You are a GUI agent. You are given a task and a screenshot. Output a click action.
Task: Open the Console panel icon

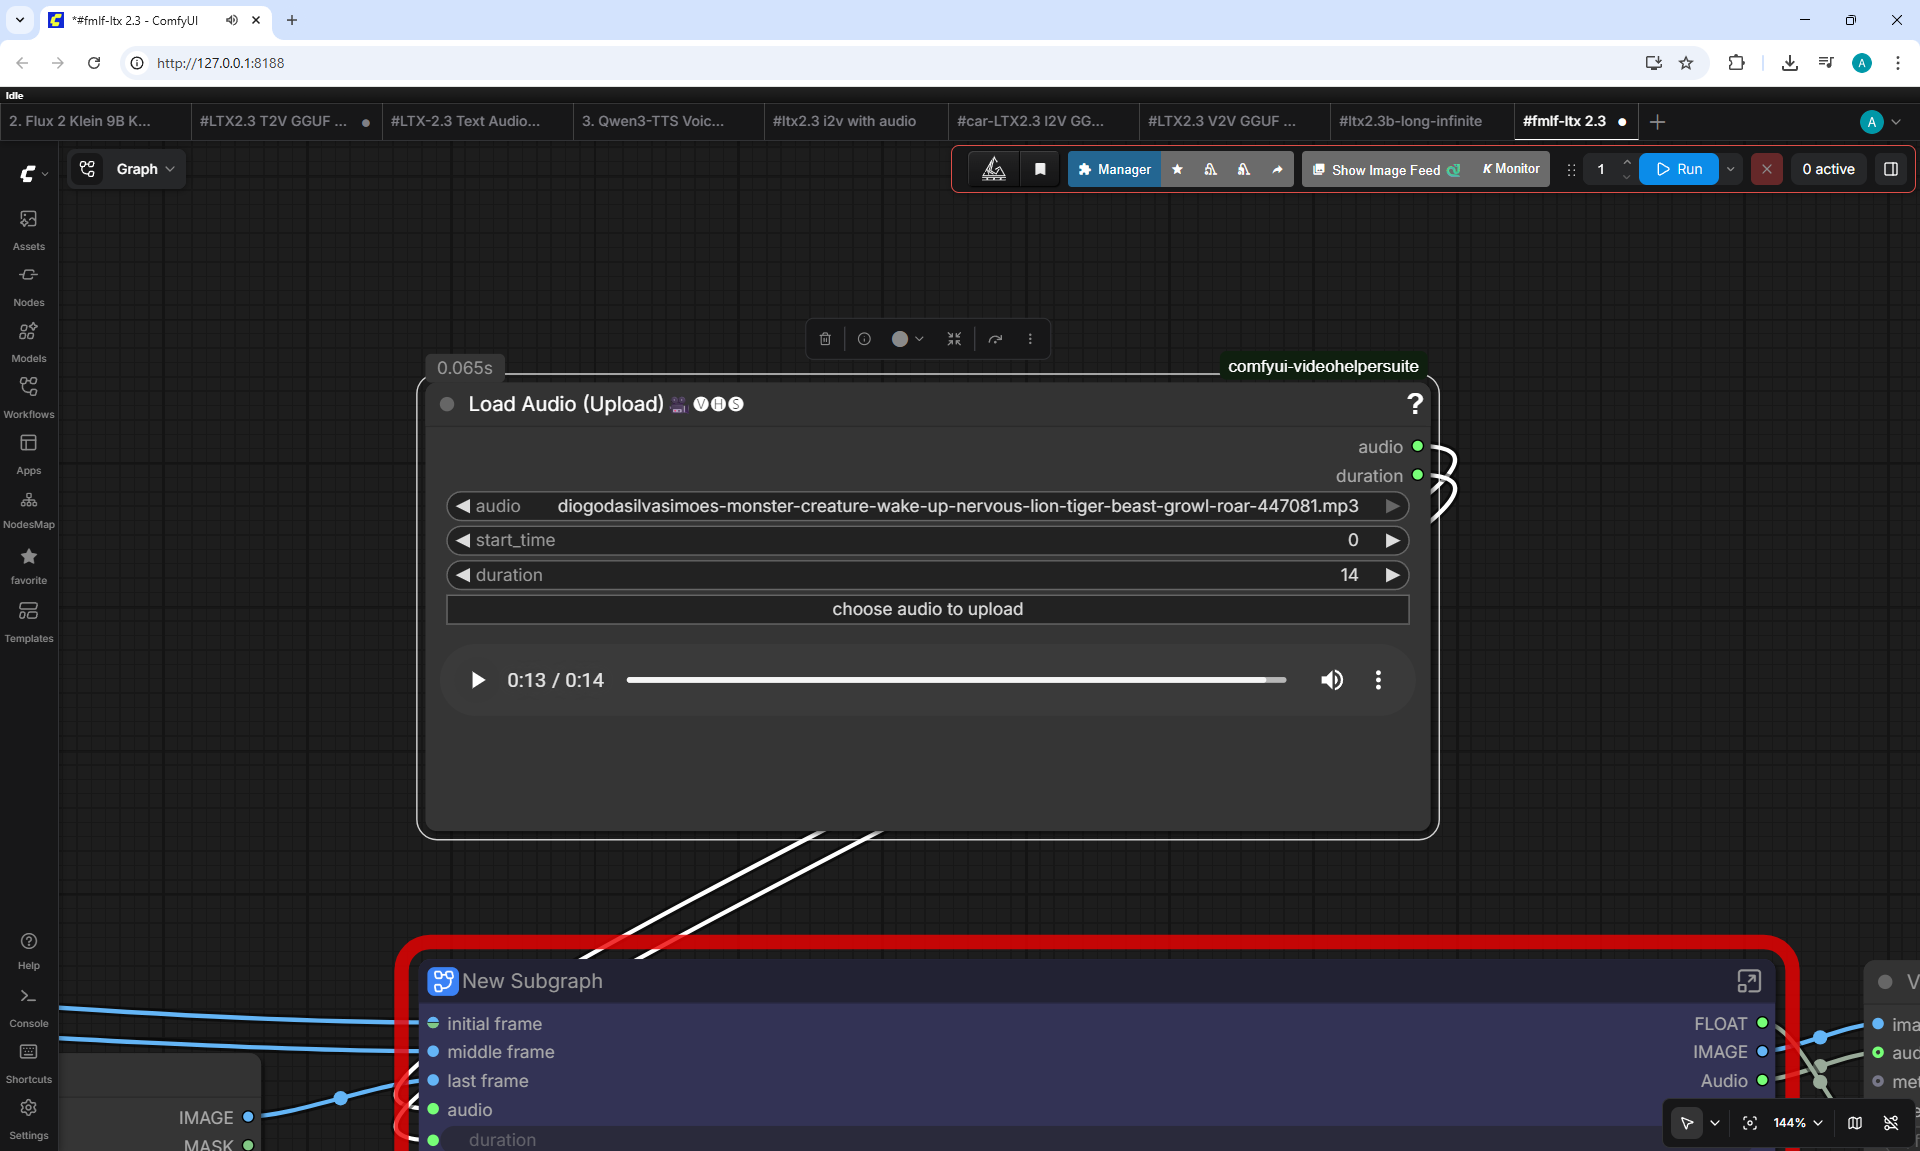pos(28,1007)
